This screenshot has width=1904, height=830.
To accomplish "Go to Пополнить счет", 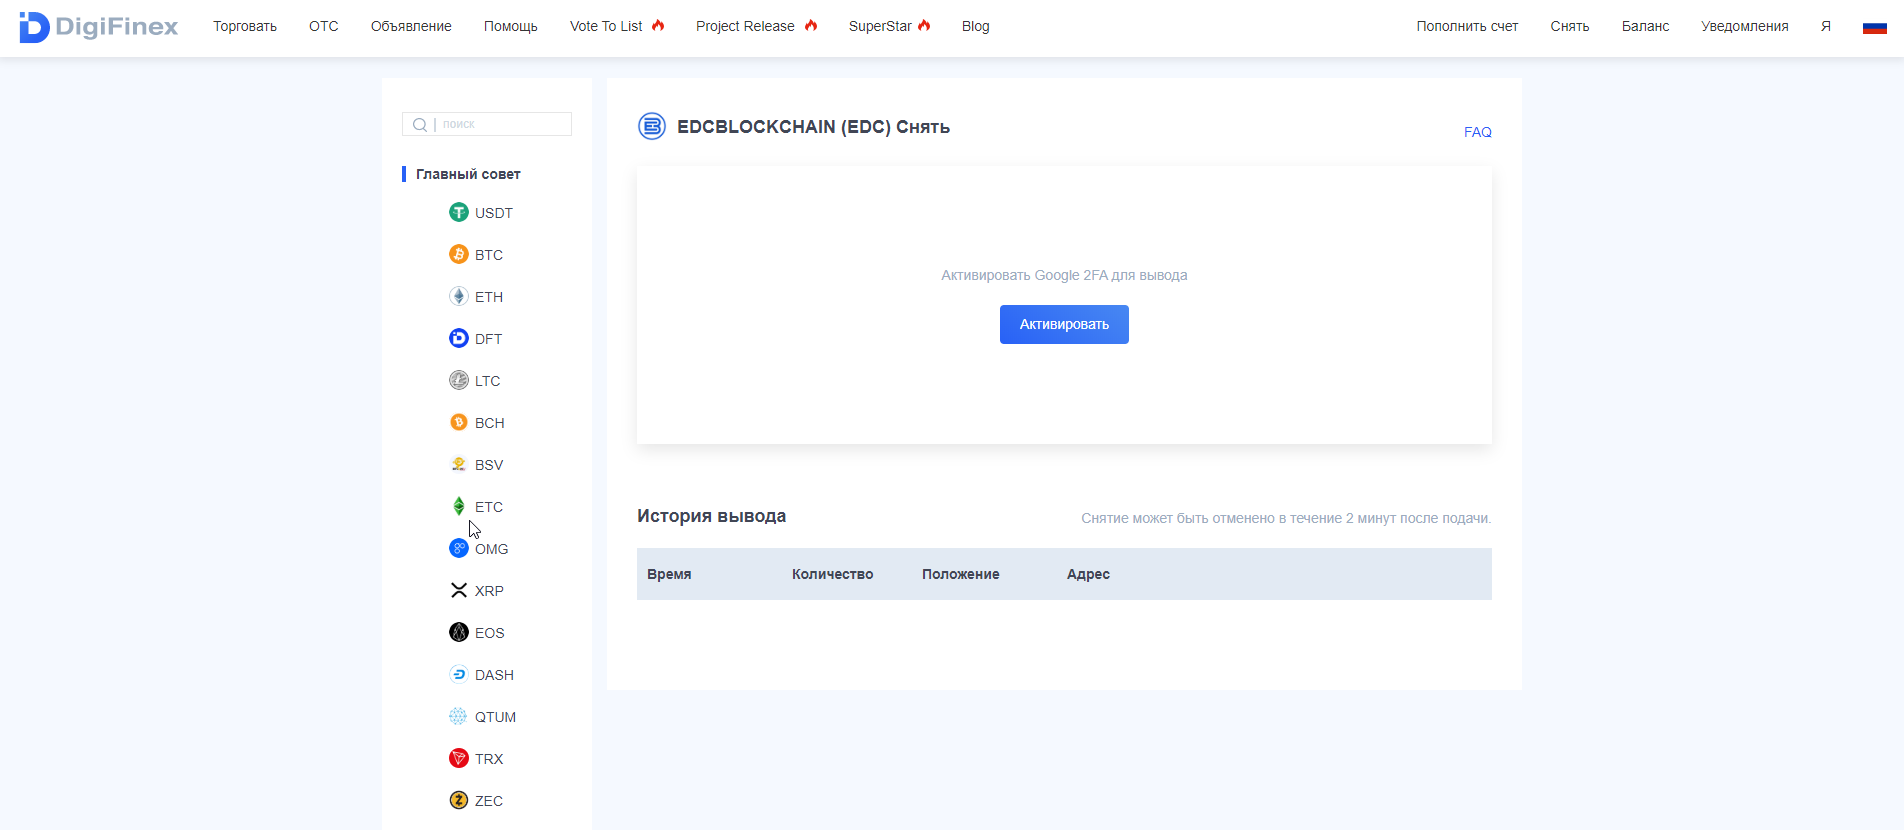I will point(1467,26).
